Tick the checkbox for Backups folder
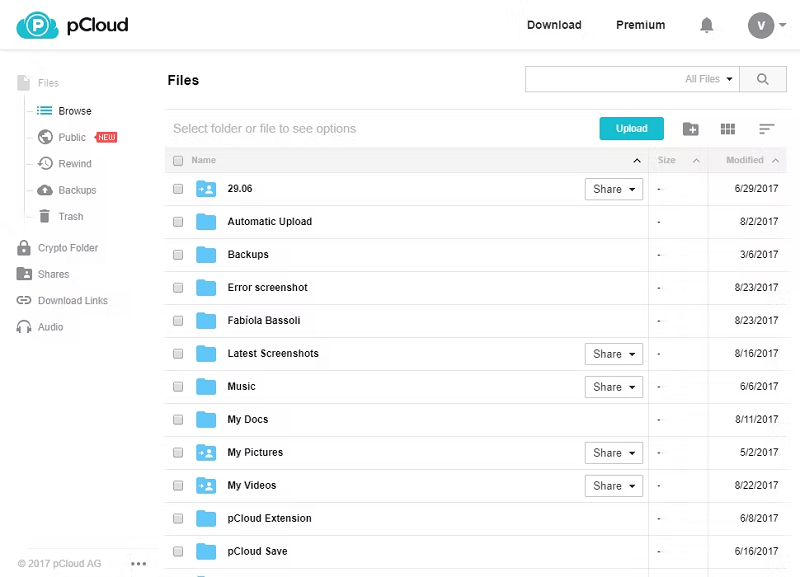The height and width of the screenshot is (577, 800). pos(178,255)
